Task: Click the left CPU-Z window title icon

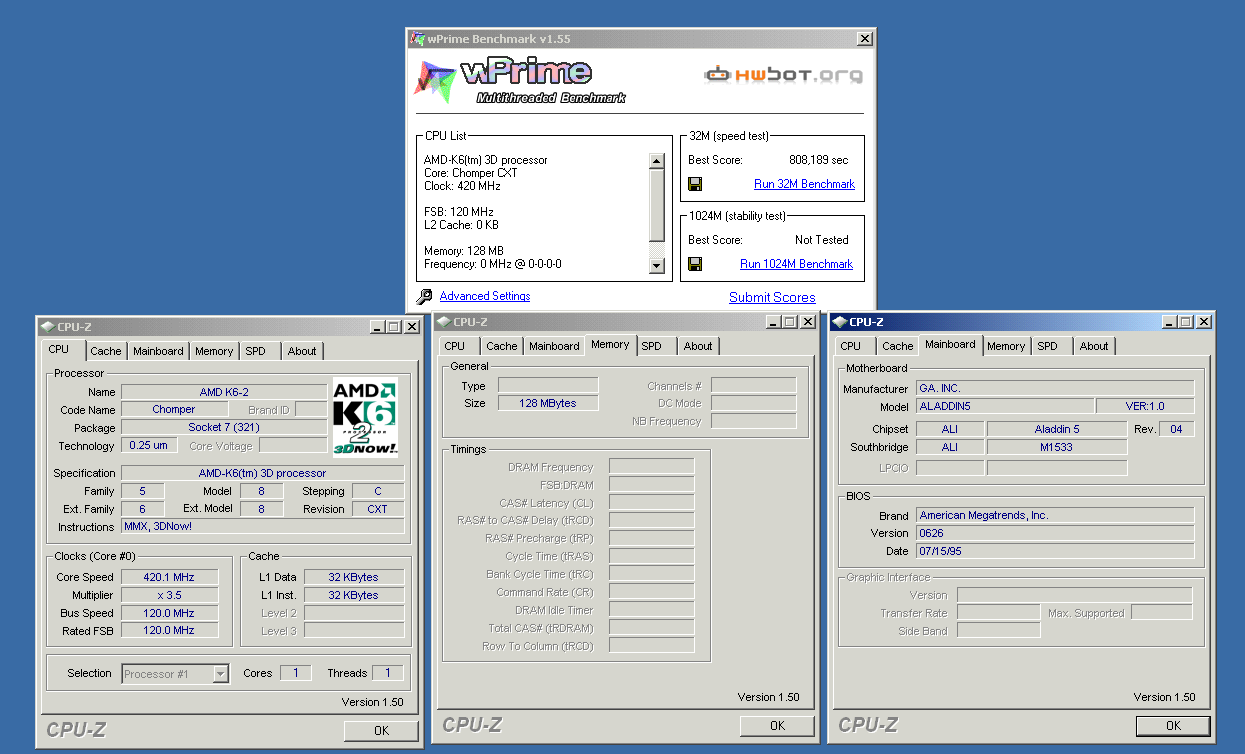Action: (x=47, y=326)
